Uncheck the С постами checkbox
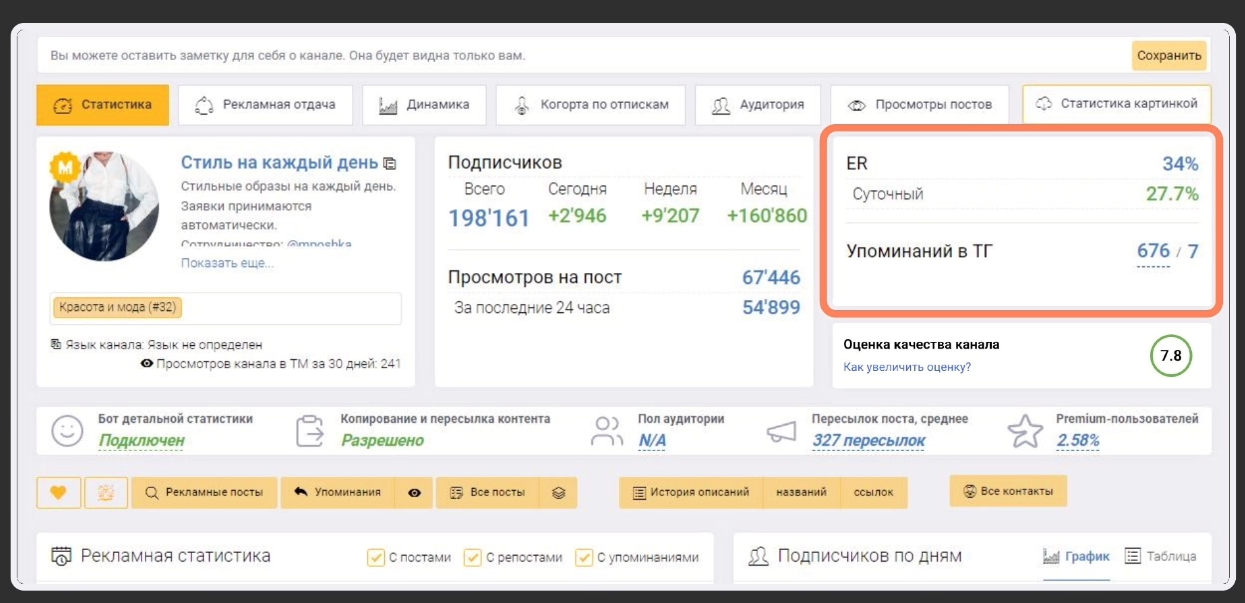 tap(376, 557)
